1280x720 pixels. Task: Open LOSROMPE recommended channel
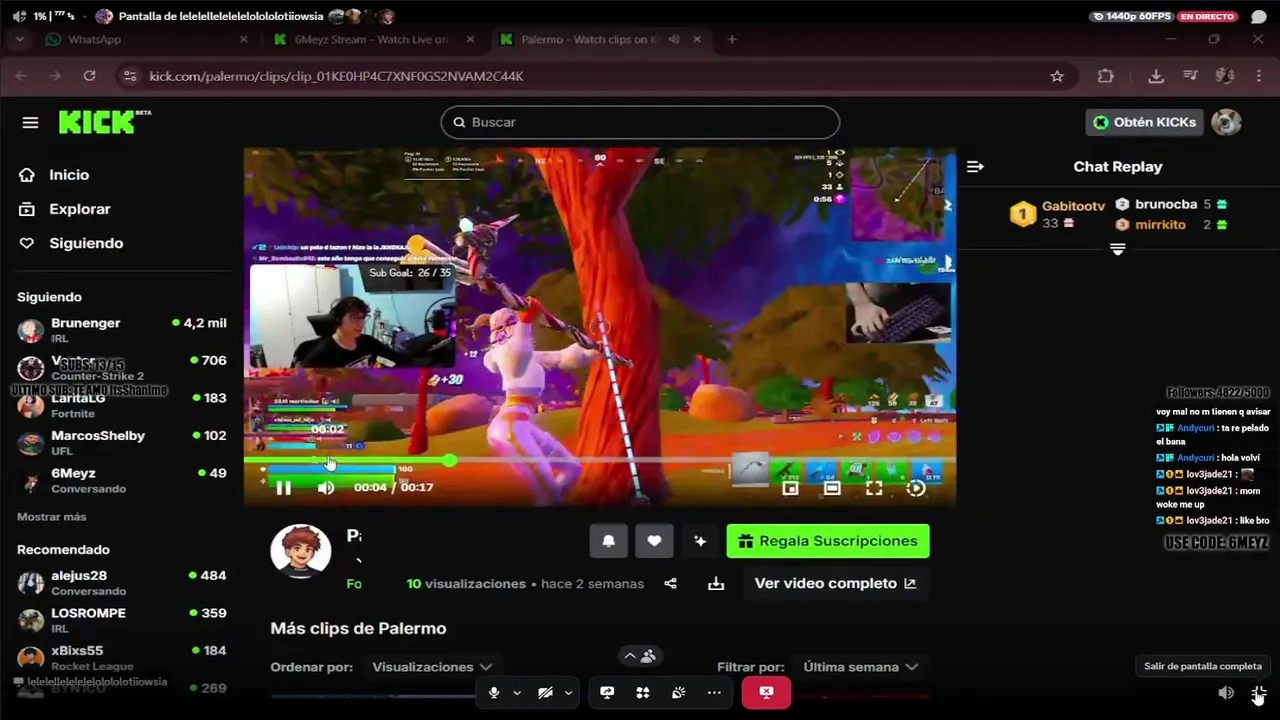coord(122,620)
